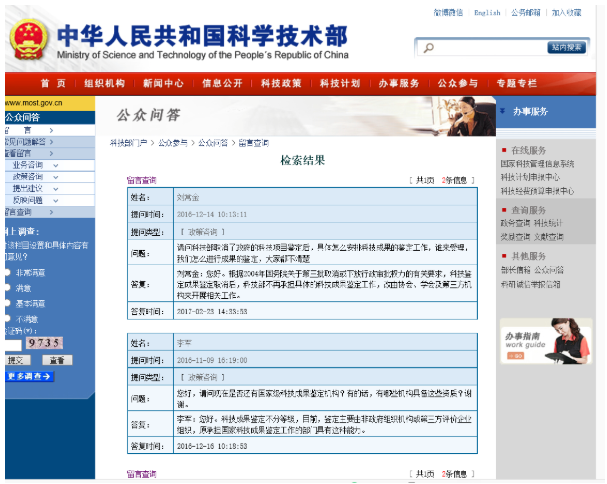
Task: Click the 公众问答 banner image
Action: coord(295,116)
